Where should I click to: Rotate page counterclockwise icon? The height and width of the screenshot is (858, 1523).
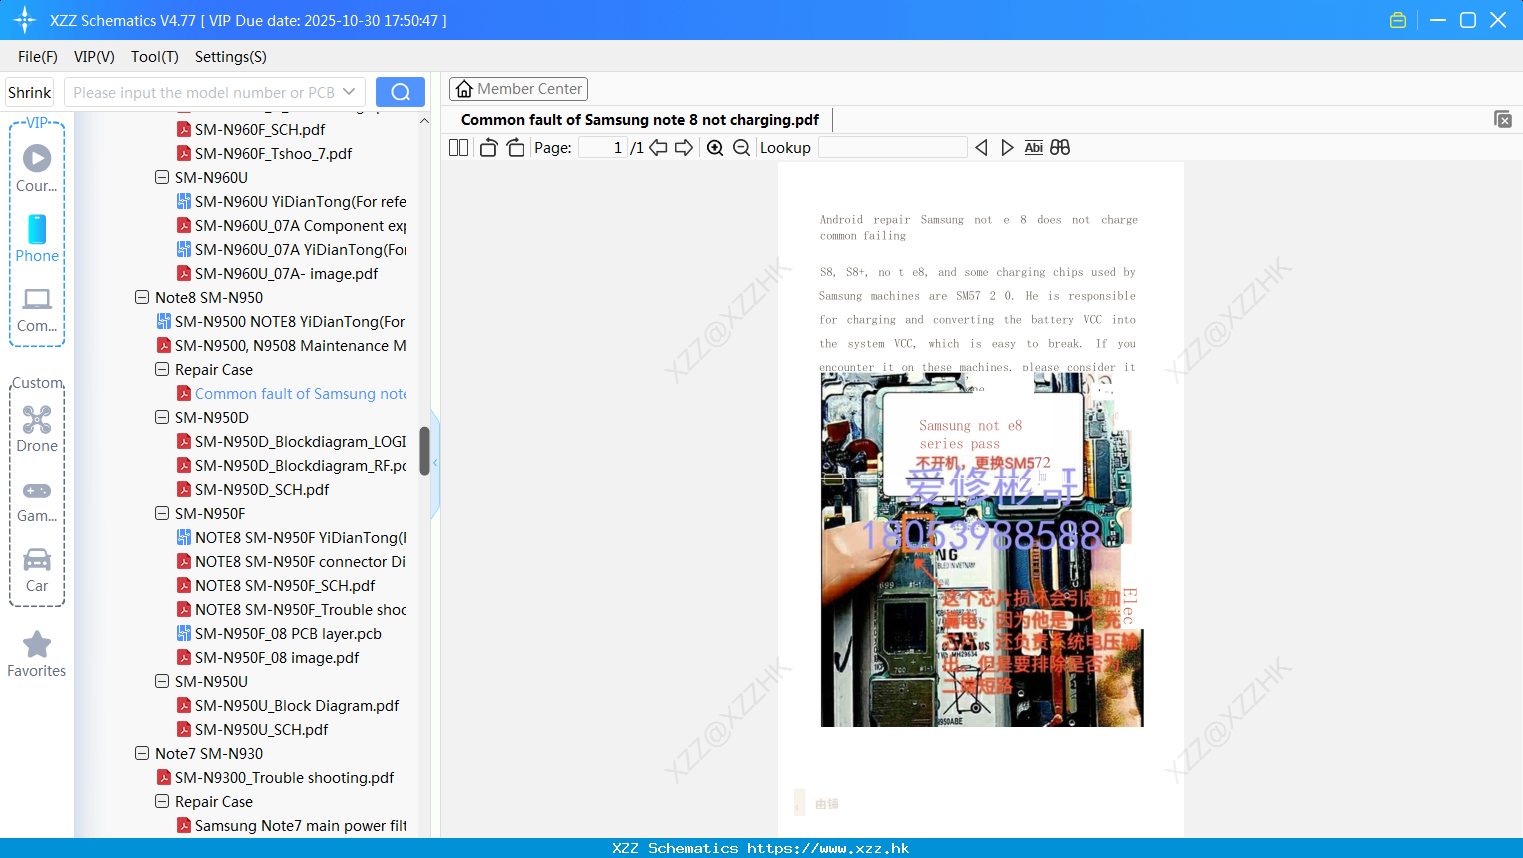(x=488, y=147)
